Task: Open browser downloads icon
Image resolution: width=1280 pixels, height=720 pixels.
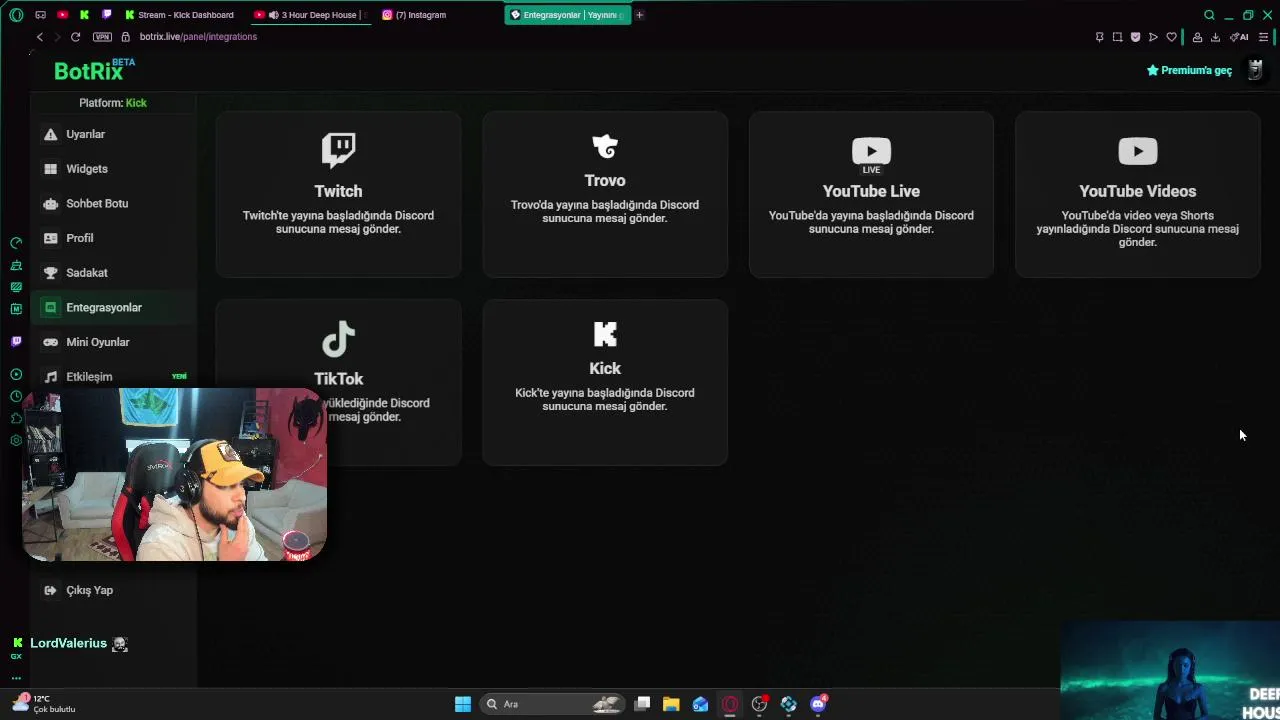Action: click(x=1215, y=37)
